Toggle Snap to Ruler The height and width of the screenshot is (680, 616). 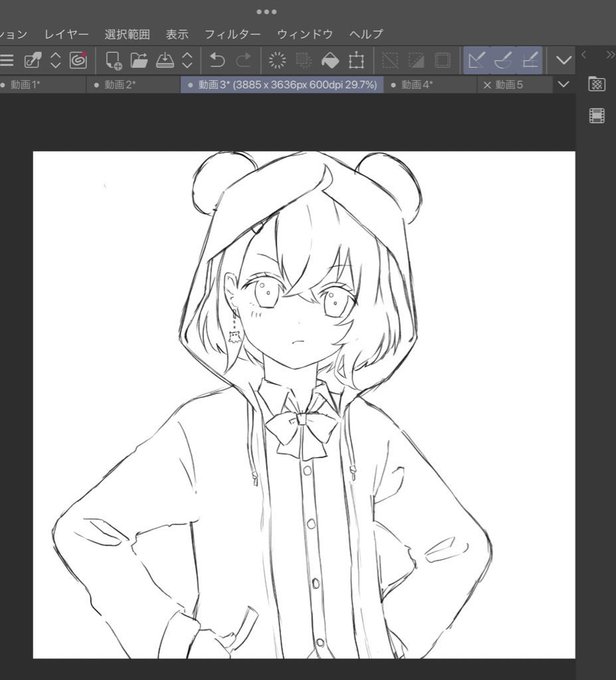coord(477,60)
